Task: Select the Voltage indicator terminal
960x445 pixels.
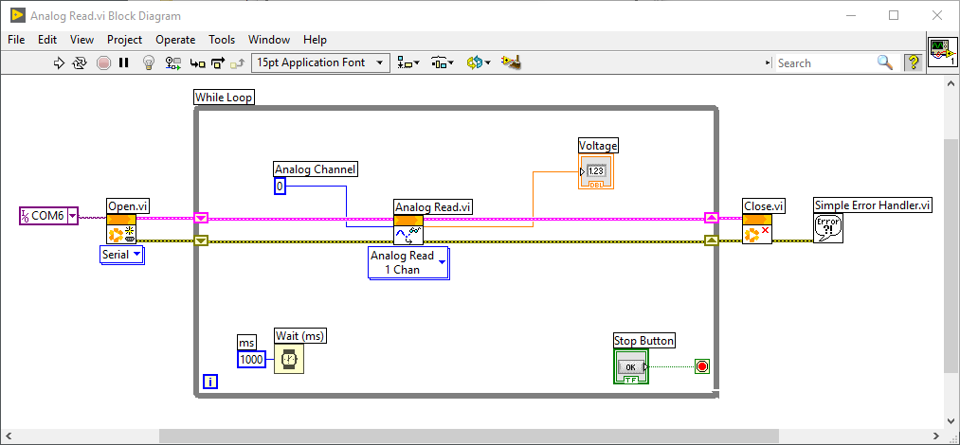Action: pyautogui.click(x=596, y=171)
